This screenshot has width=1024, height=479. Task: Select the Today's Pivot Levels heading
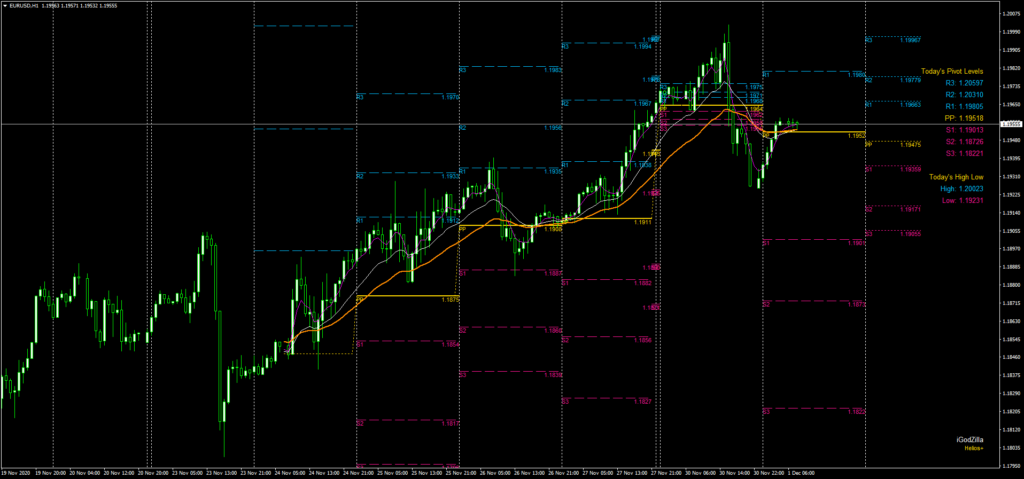point(952,71)
